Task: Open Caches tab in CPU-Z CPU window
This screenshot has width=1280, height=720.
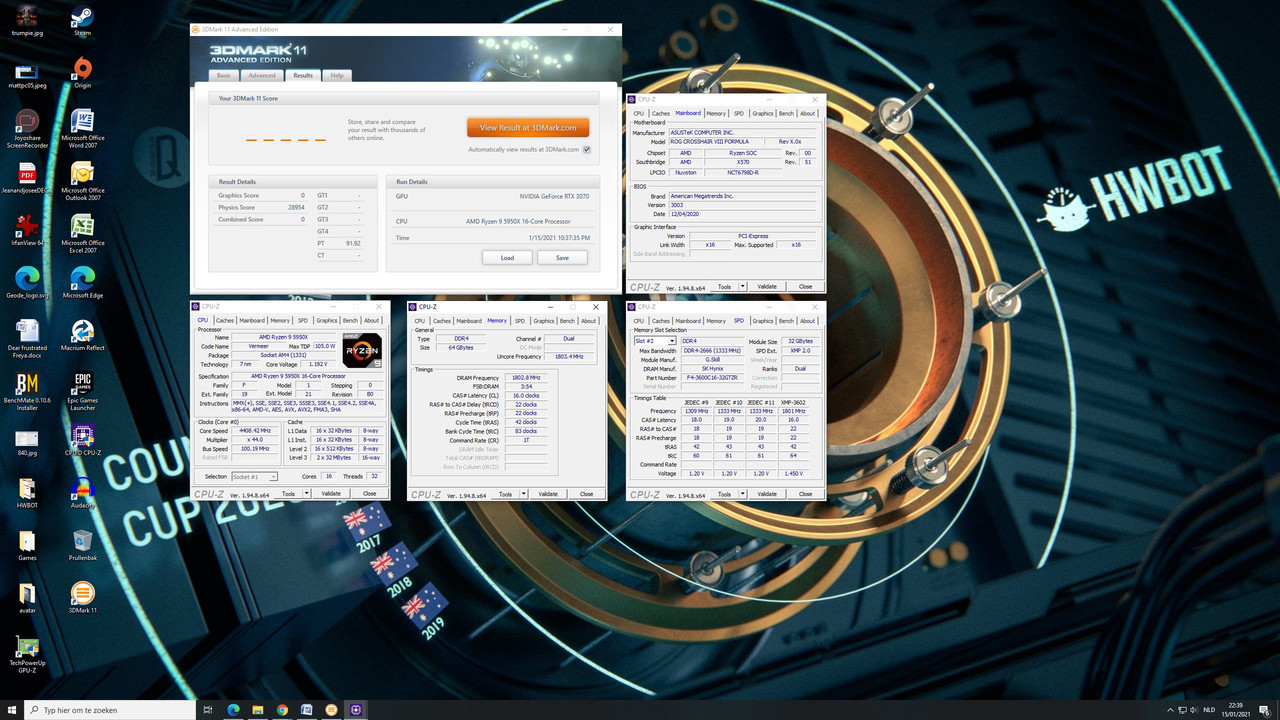Action: pos(225,321)
